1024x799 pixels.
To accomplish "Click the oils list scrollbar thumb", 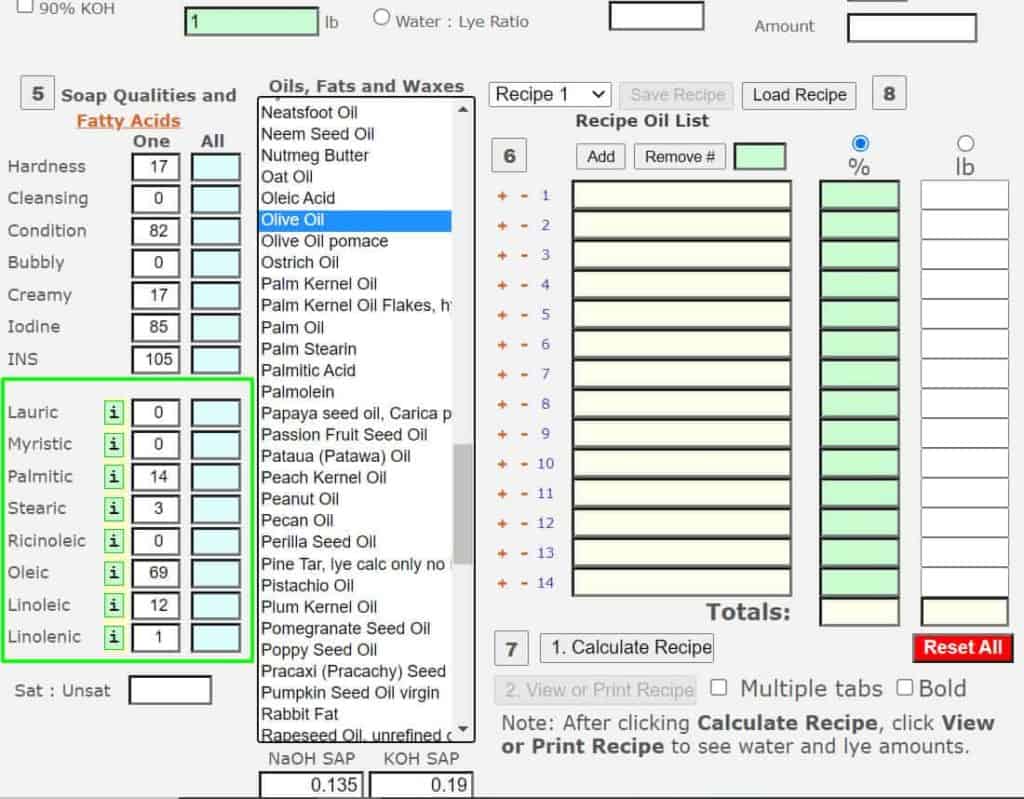I will coord(463,505).
